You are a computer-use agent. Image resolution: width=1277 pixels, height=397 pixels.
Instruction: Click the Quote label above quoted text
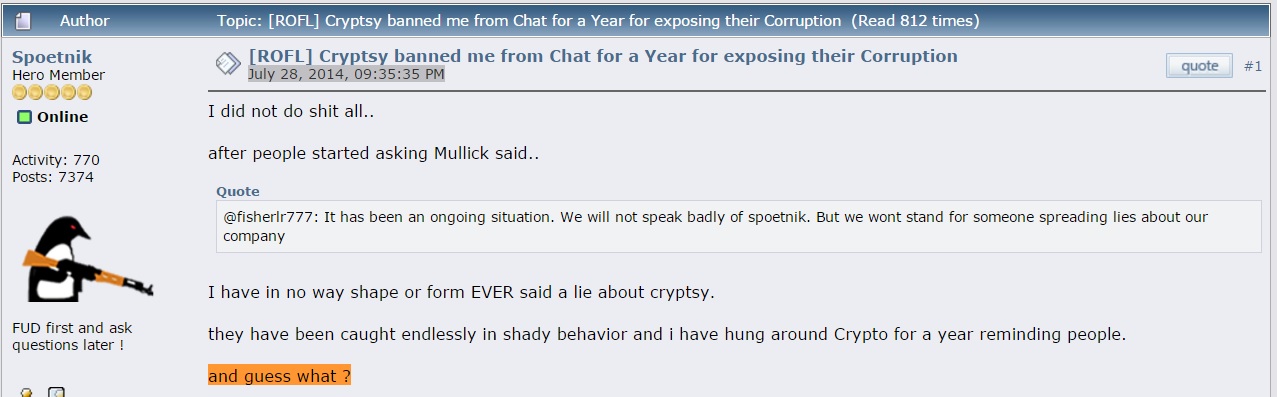coord(238,191)
